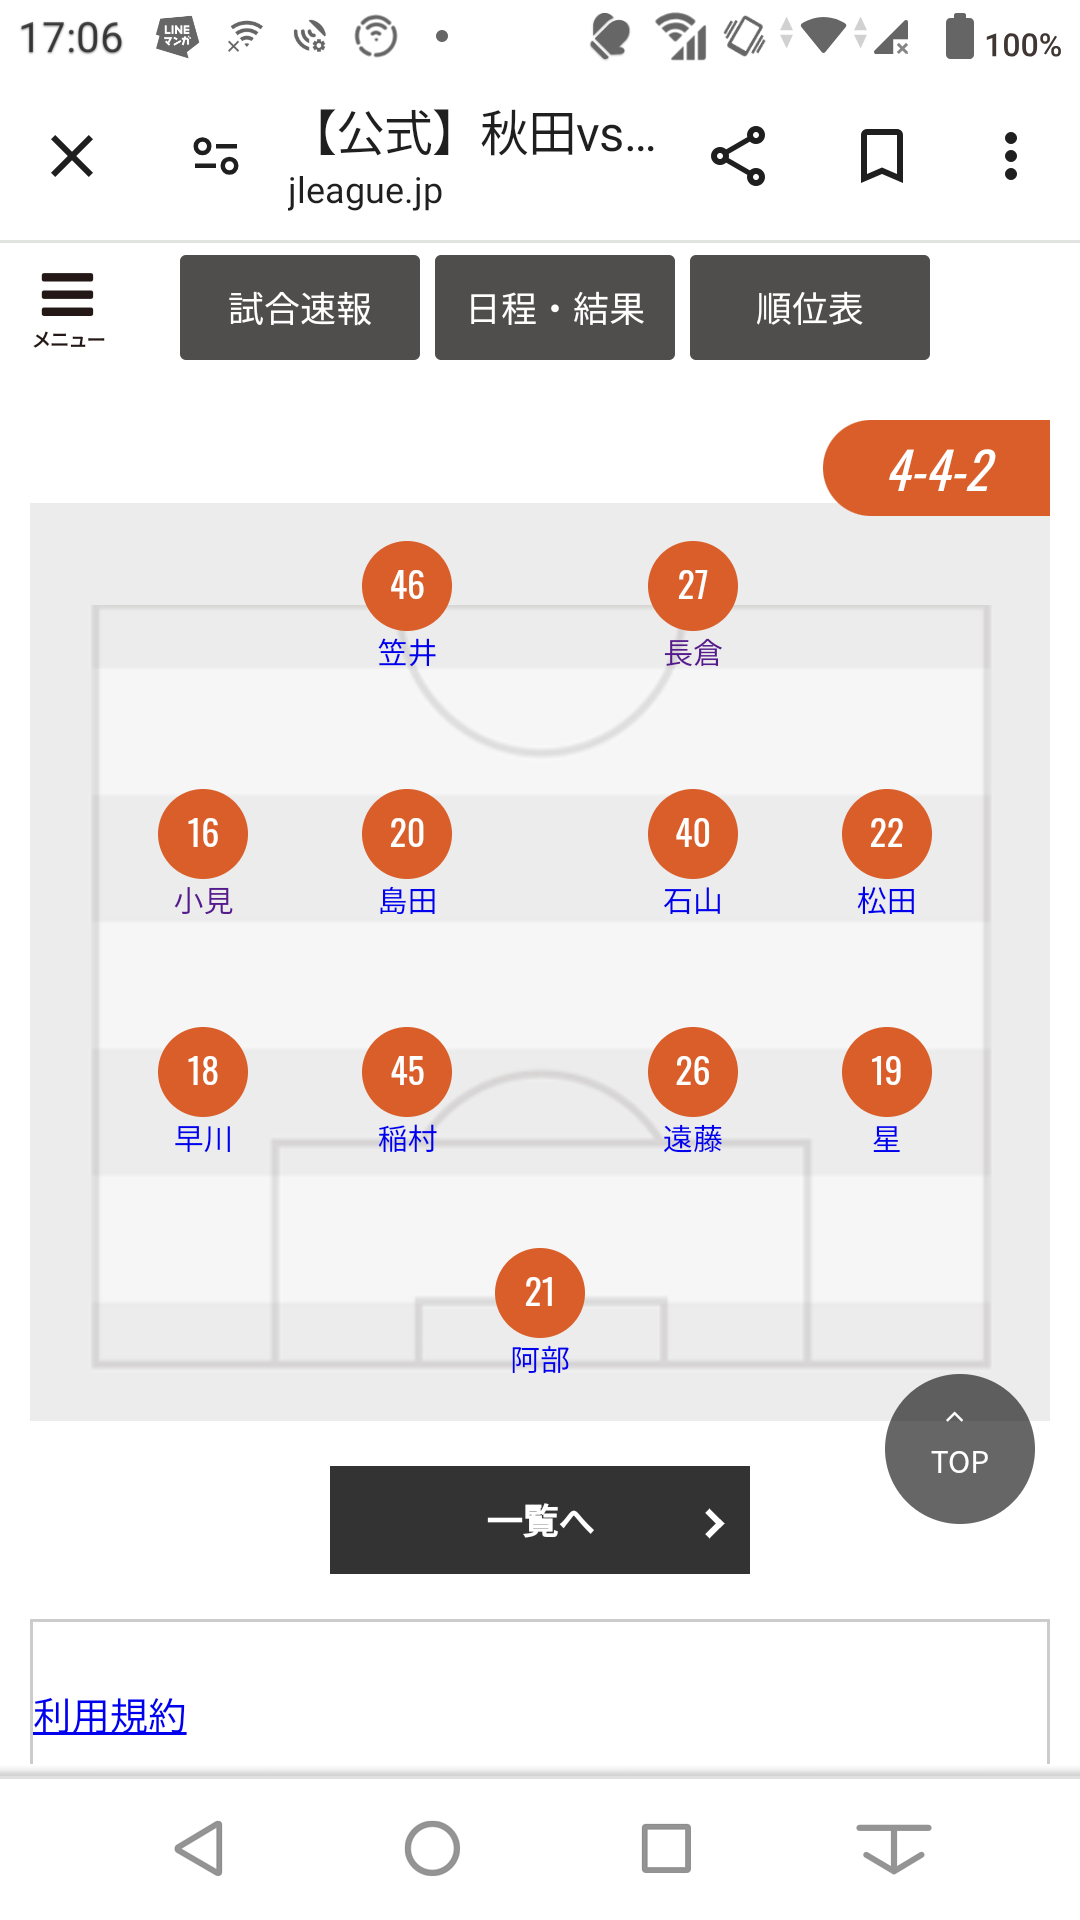Tap the jleague.jp address text
1080x1920 pixels.
pyautogui.click(x=365, y=190)
